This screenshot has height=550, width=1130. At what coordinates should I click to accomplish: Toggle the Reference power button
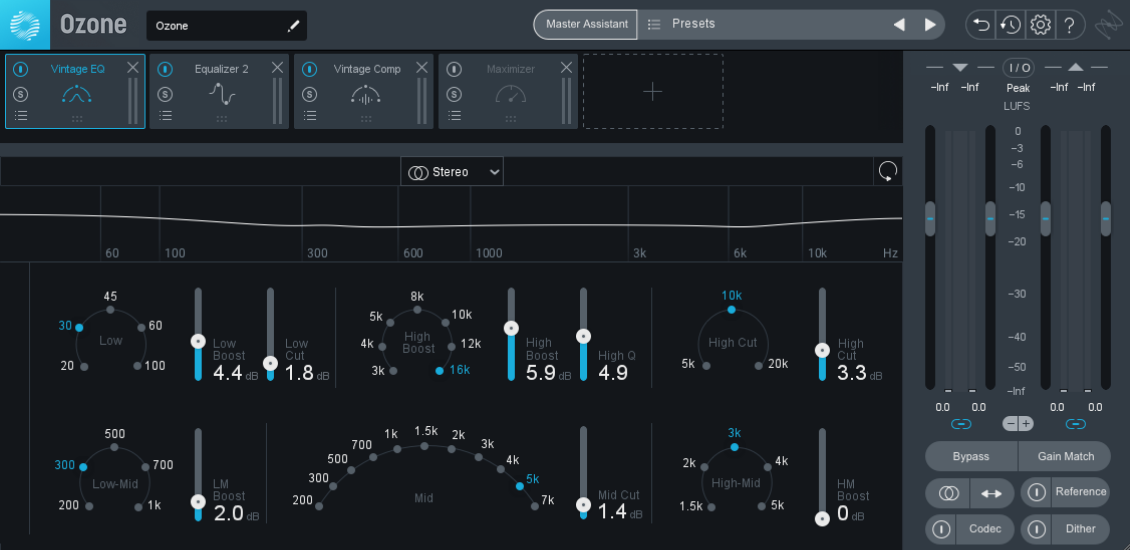(1036, 492)
